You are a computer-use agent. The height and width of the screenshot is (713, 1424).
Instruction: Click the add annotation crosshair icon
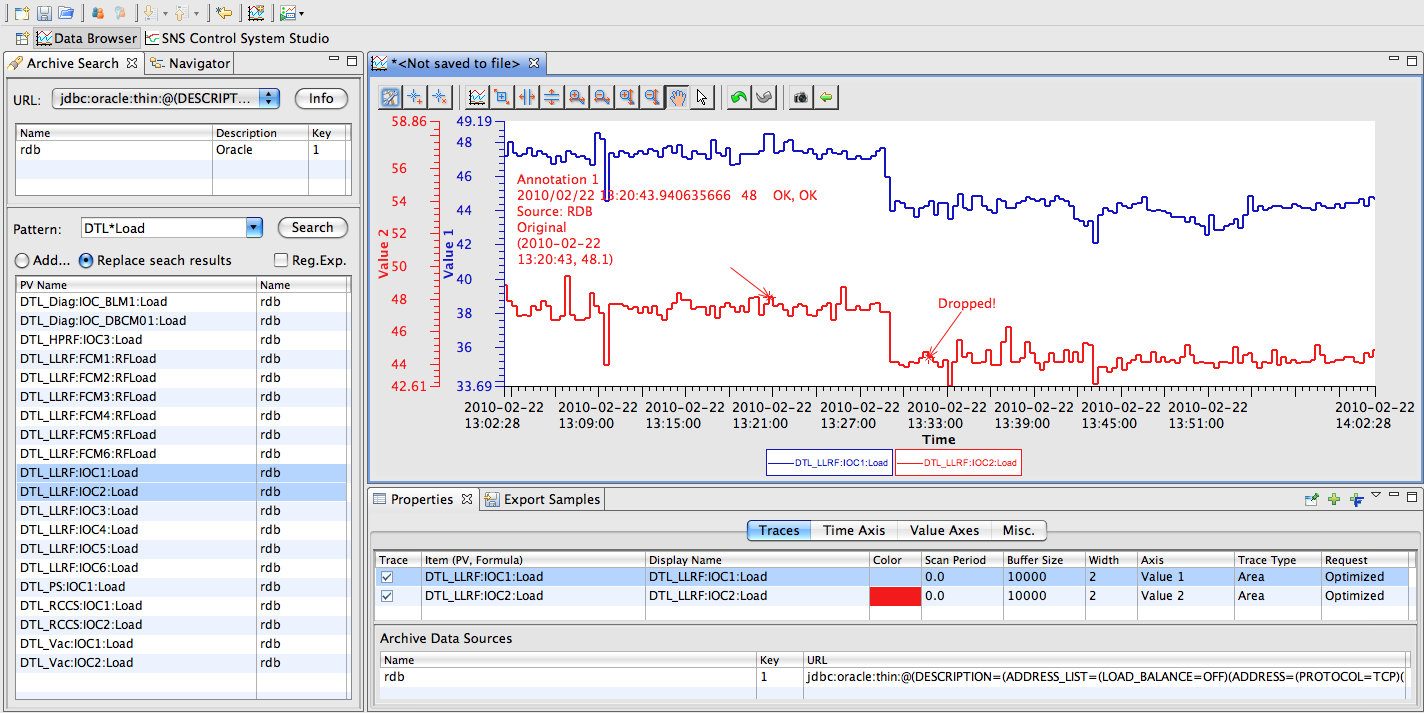[x=415, y=97]
